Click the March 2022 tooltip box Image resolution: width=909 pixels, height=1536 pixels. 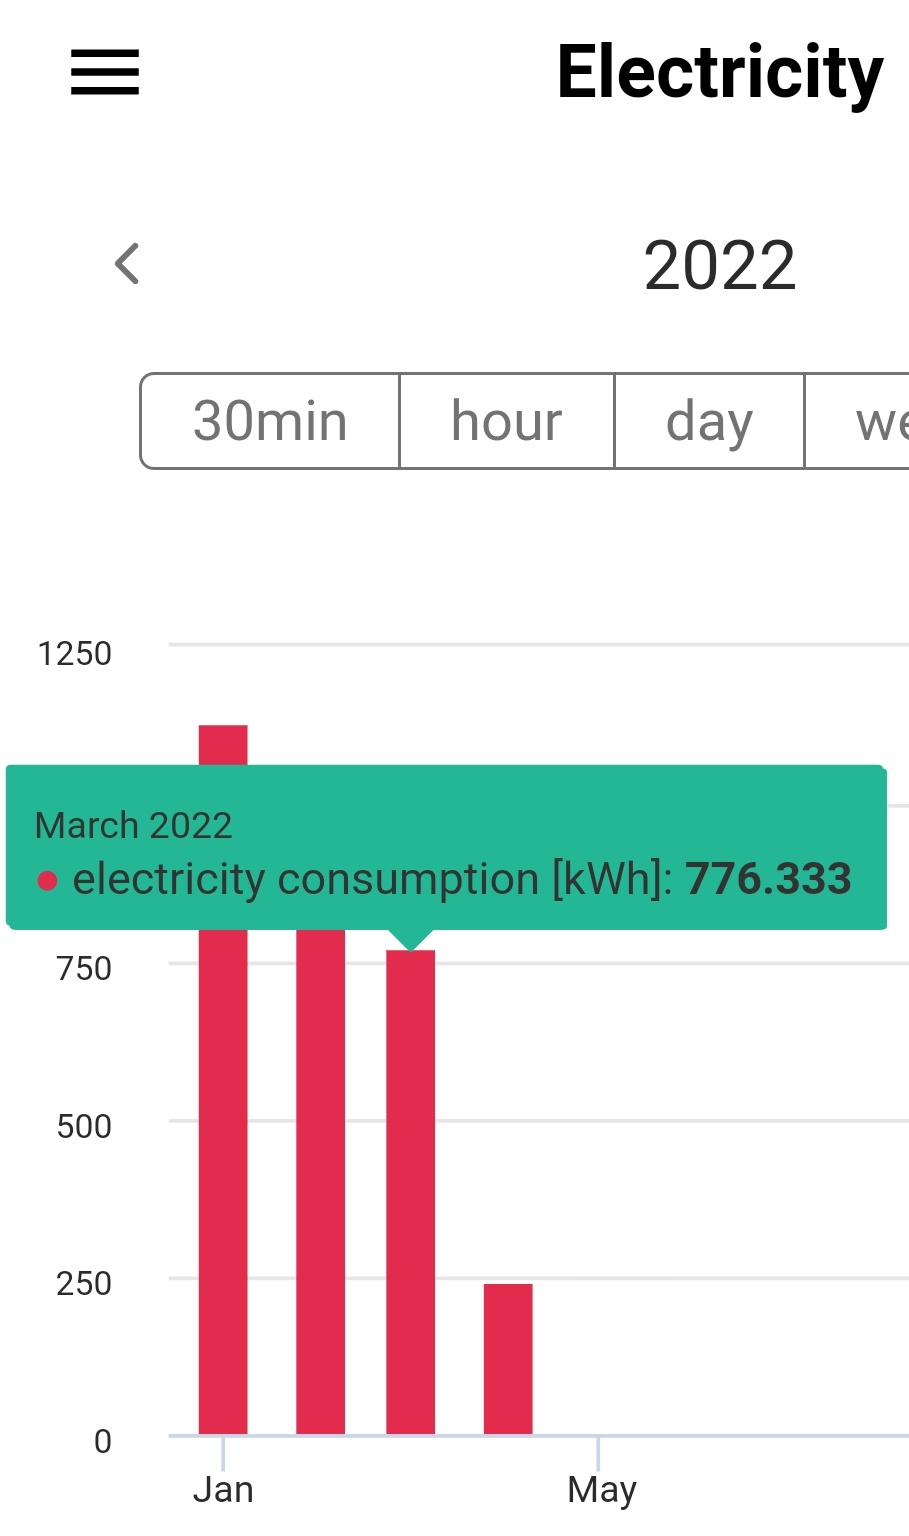[446, 848]
